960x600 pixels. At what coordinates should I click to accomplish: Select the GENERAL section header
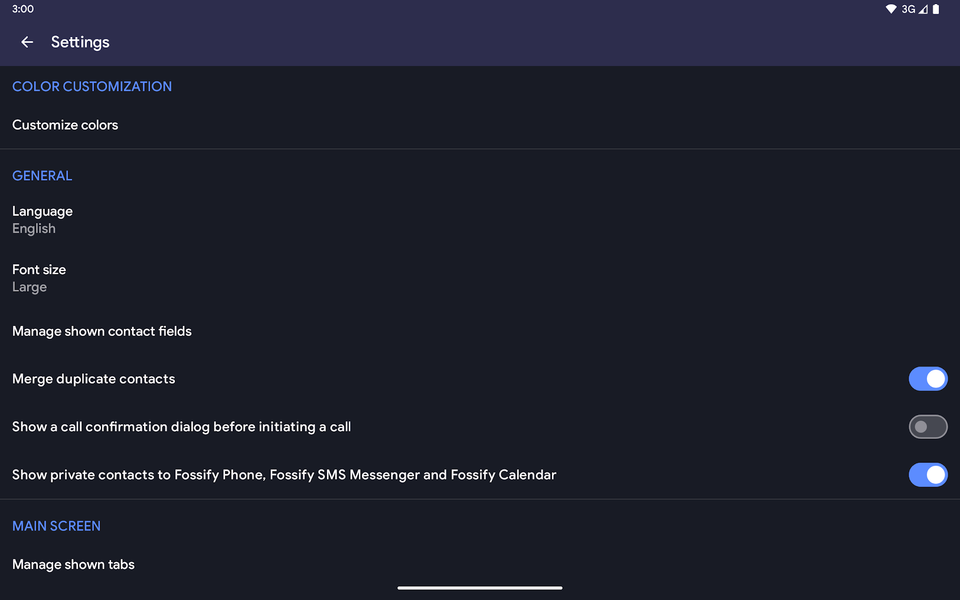[42, 175]
